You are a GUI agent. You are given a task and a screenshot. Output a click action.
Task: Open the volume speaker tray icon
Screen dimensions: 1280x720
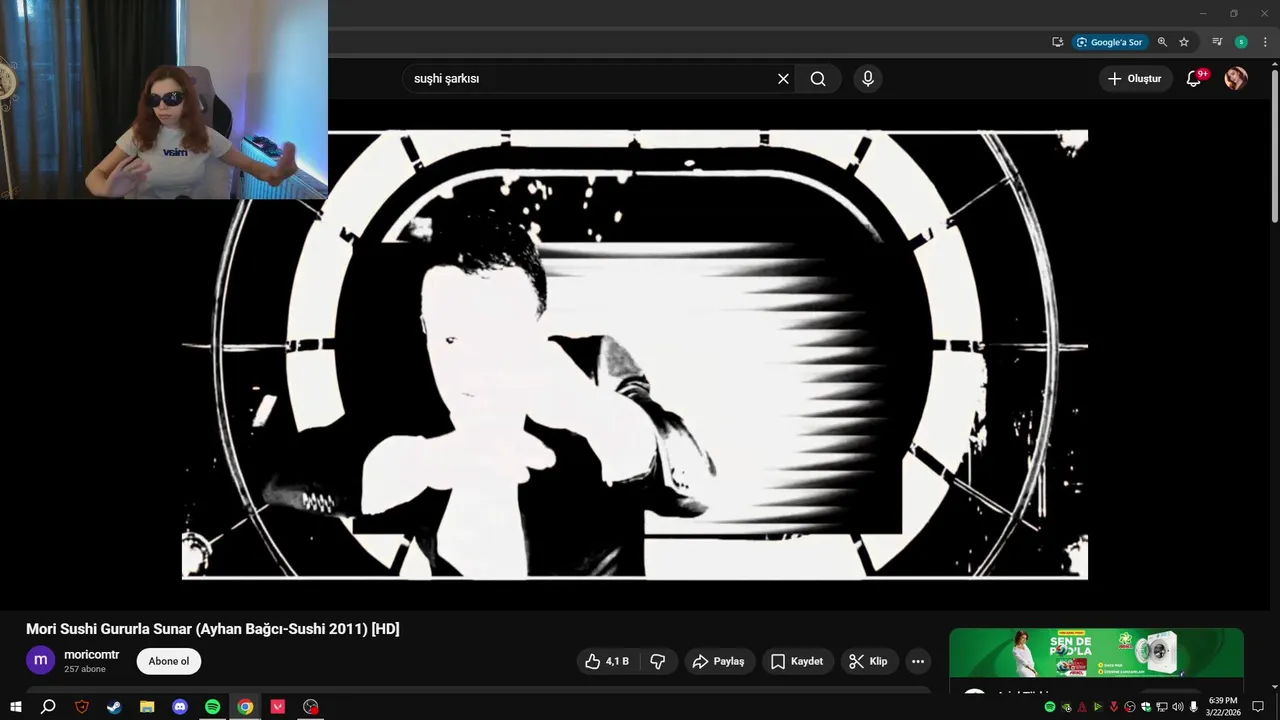(x=1177, y=707)
